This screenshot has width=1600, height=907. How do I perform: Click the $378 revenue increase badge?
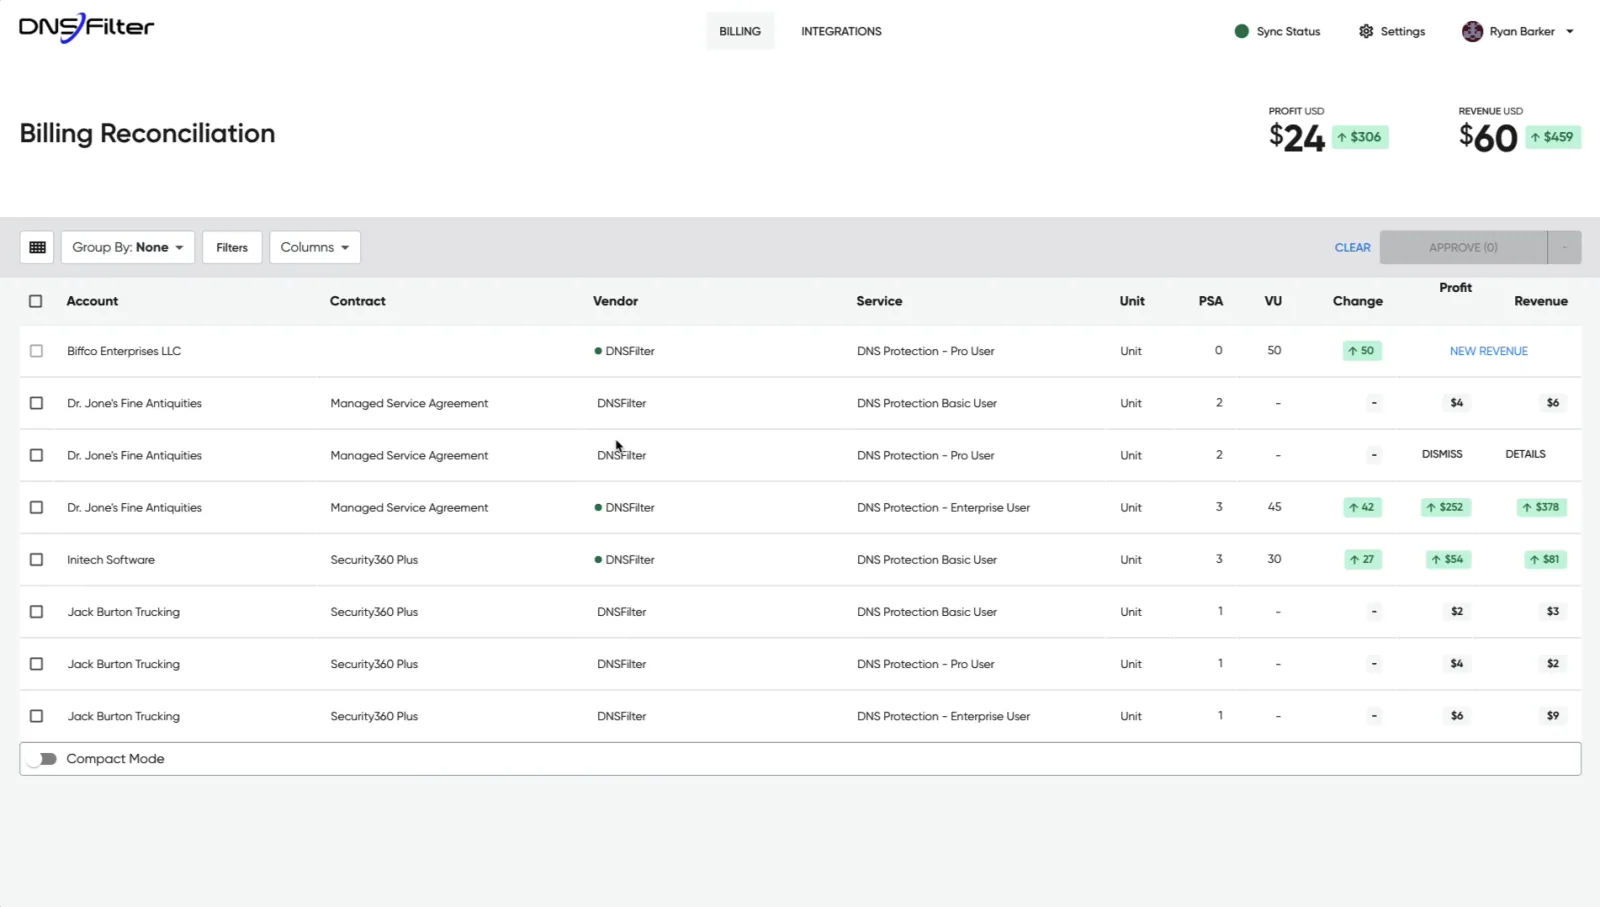click(x=1541, y=507)
